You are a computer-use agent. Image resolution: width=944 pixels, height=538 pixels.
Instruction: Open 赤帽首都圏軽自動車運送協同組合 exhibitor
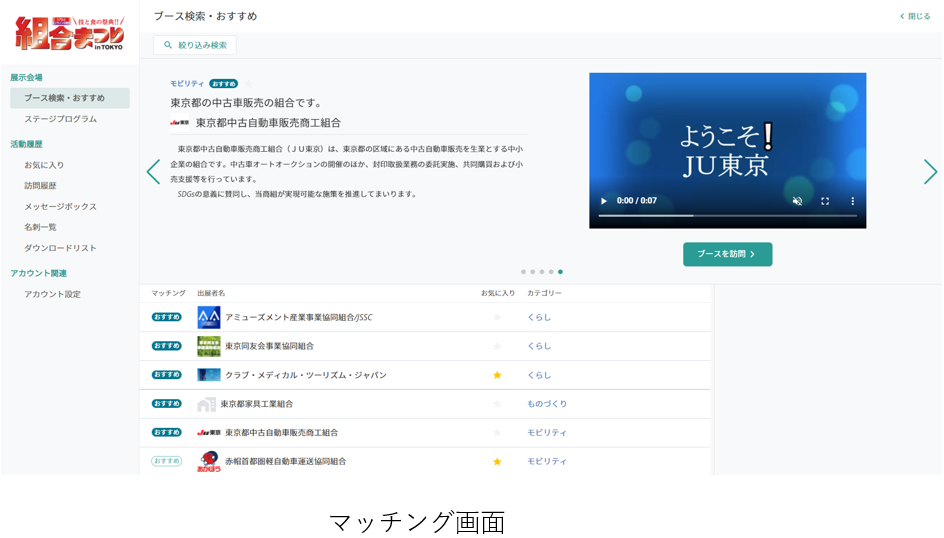coord(285,462)
